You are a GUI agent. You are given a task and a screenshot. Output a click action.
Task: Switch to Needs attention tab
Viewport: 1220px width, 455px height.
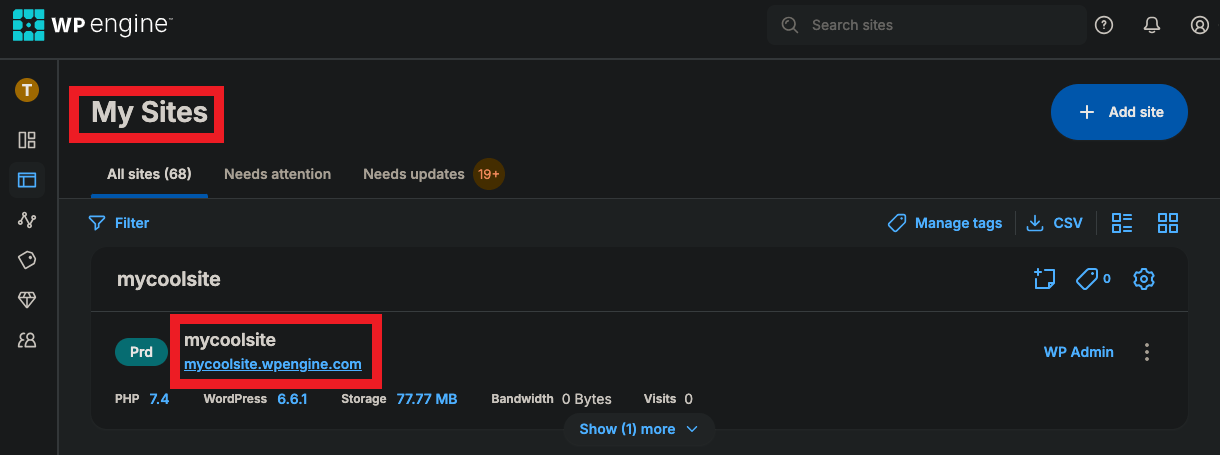click(x=277, y=174)
